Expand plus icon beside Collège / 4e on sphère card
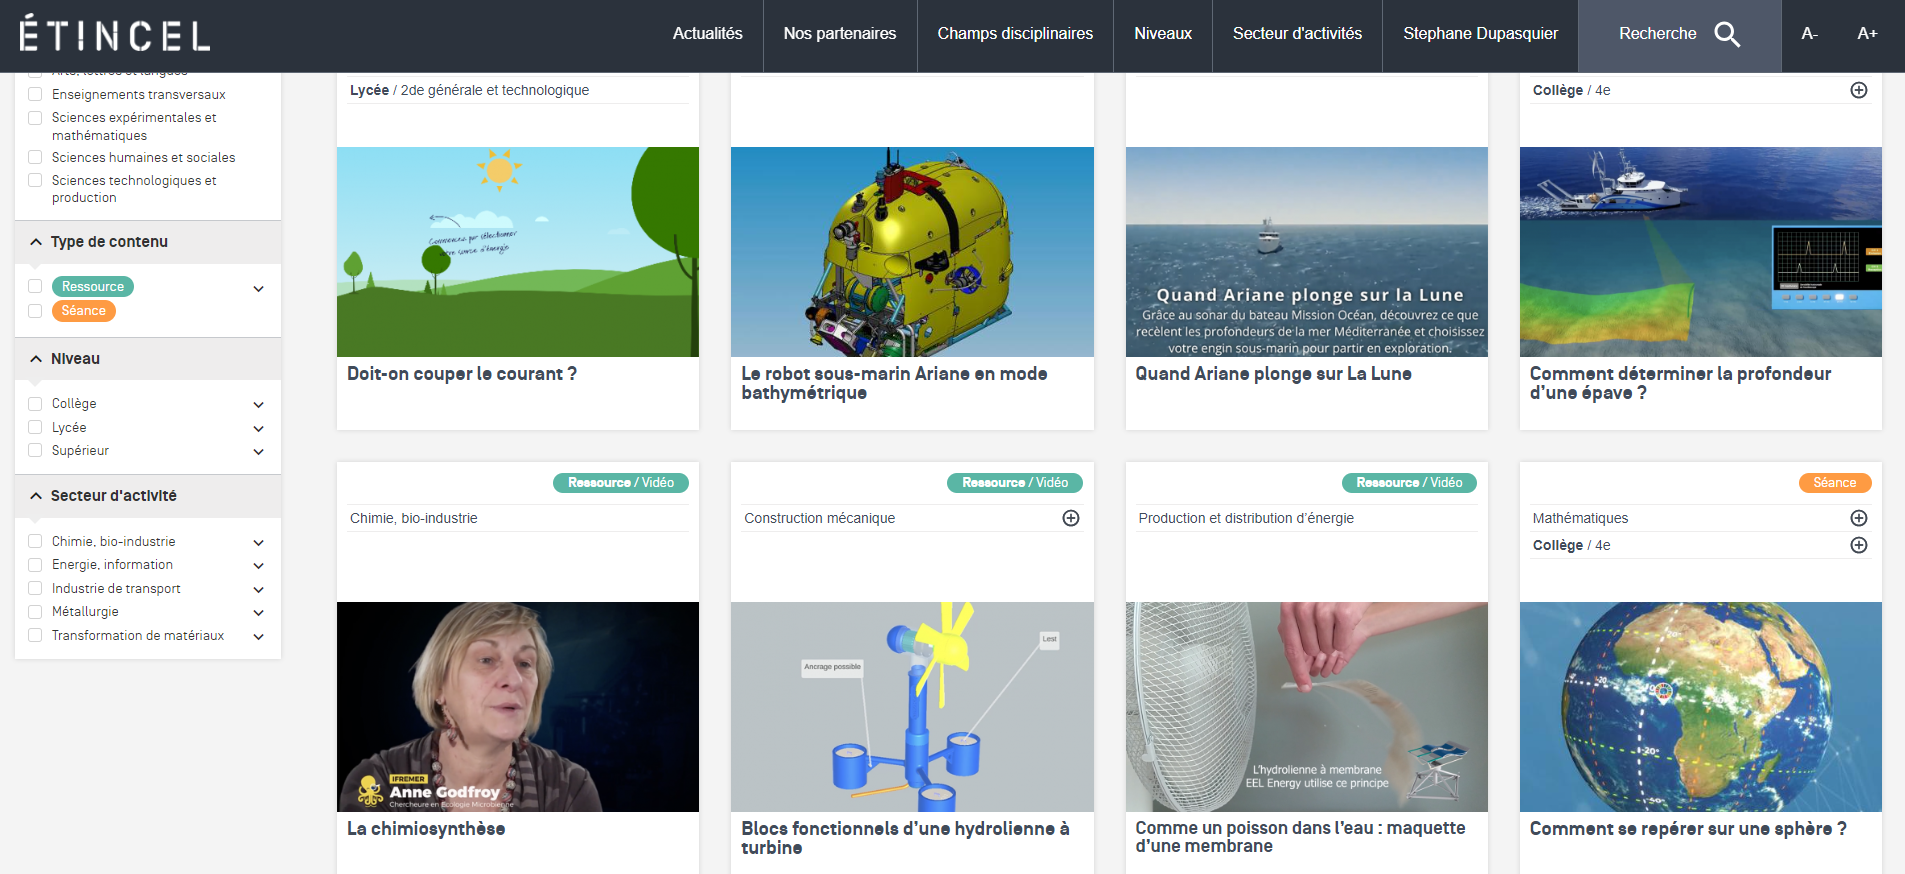 1859,545
